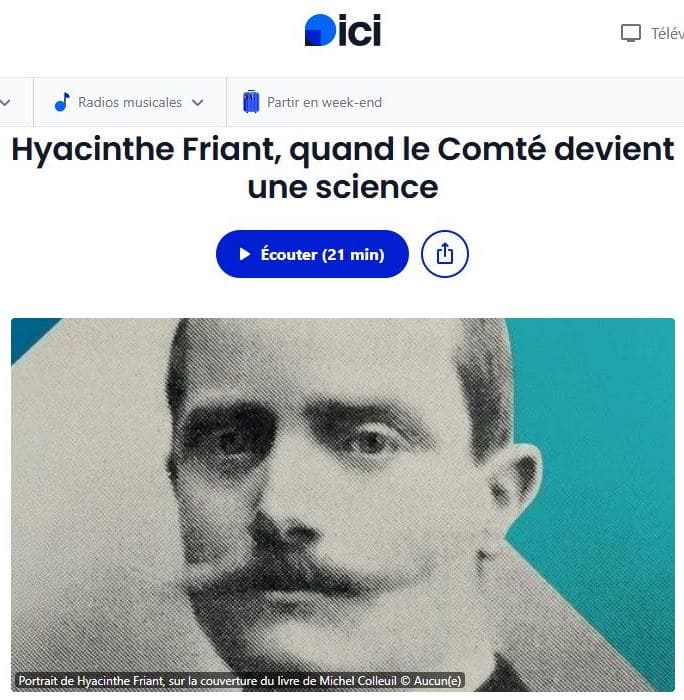684x700 pixels.
Task: Click the words une science in the headline
Action: [343, 187]
